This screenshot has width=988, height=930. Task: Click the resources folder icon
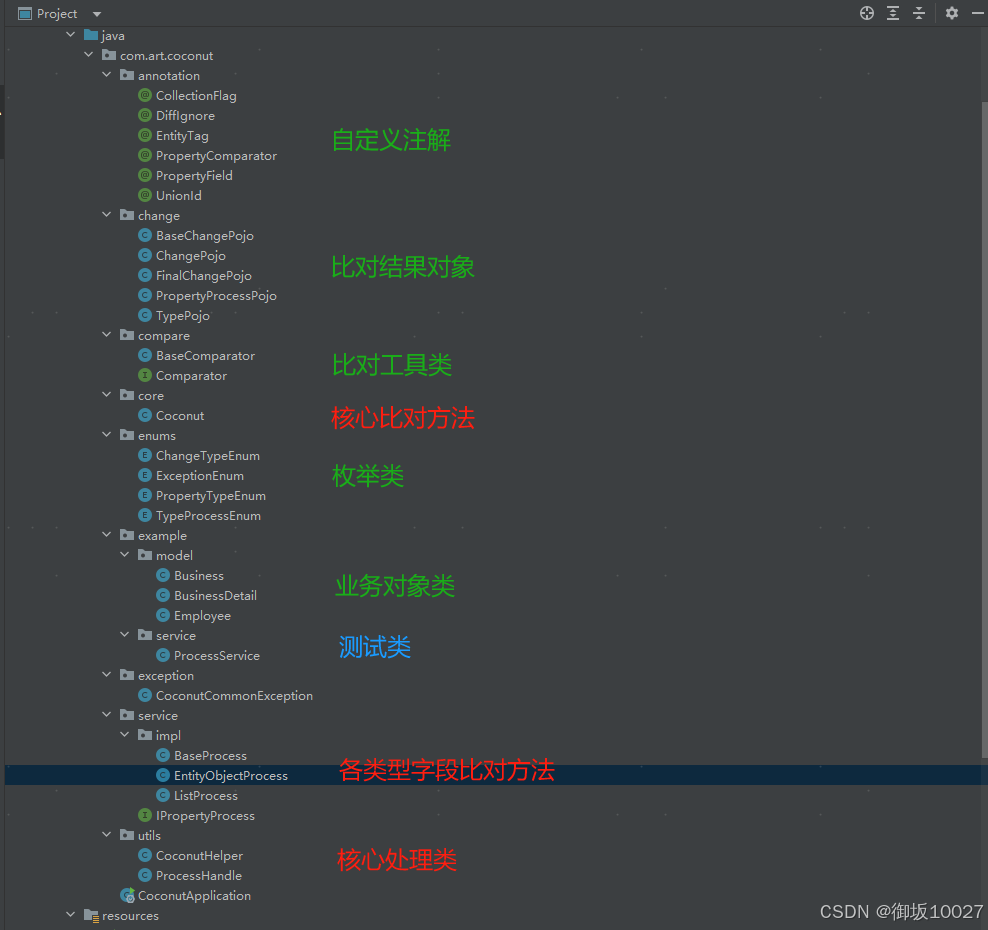pyautogui.click(x=91, y=916)
